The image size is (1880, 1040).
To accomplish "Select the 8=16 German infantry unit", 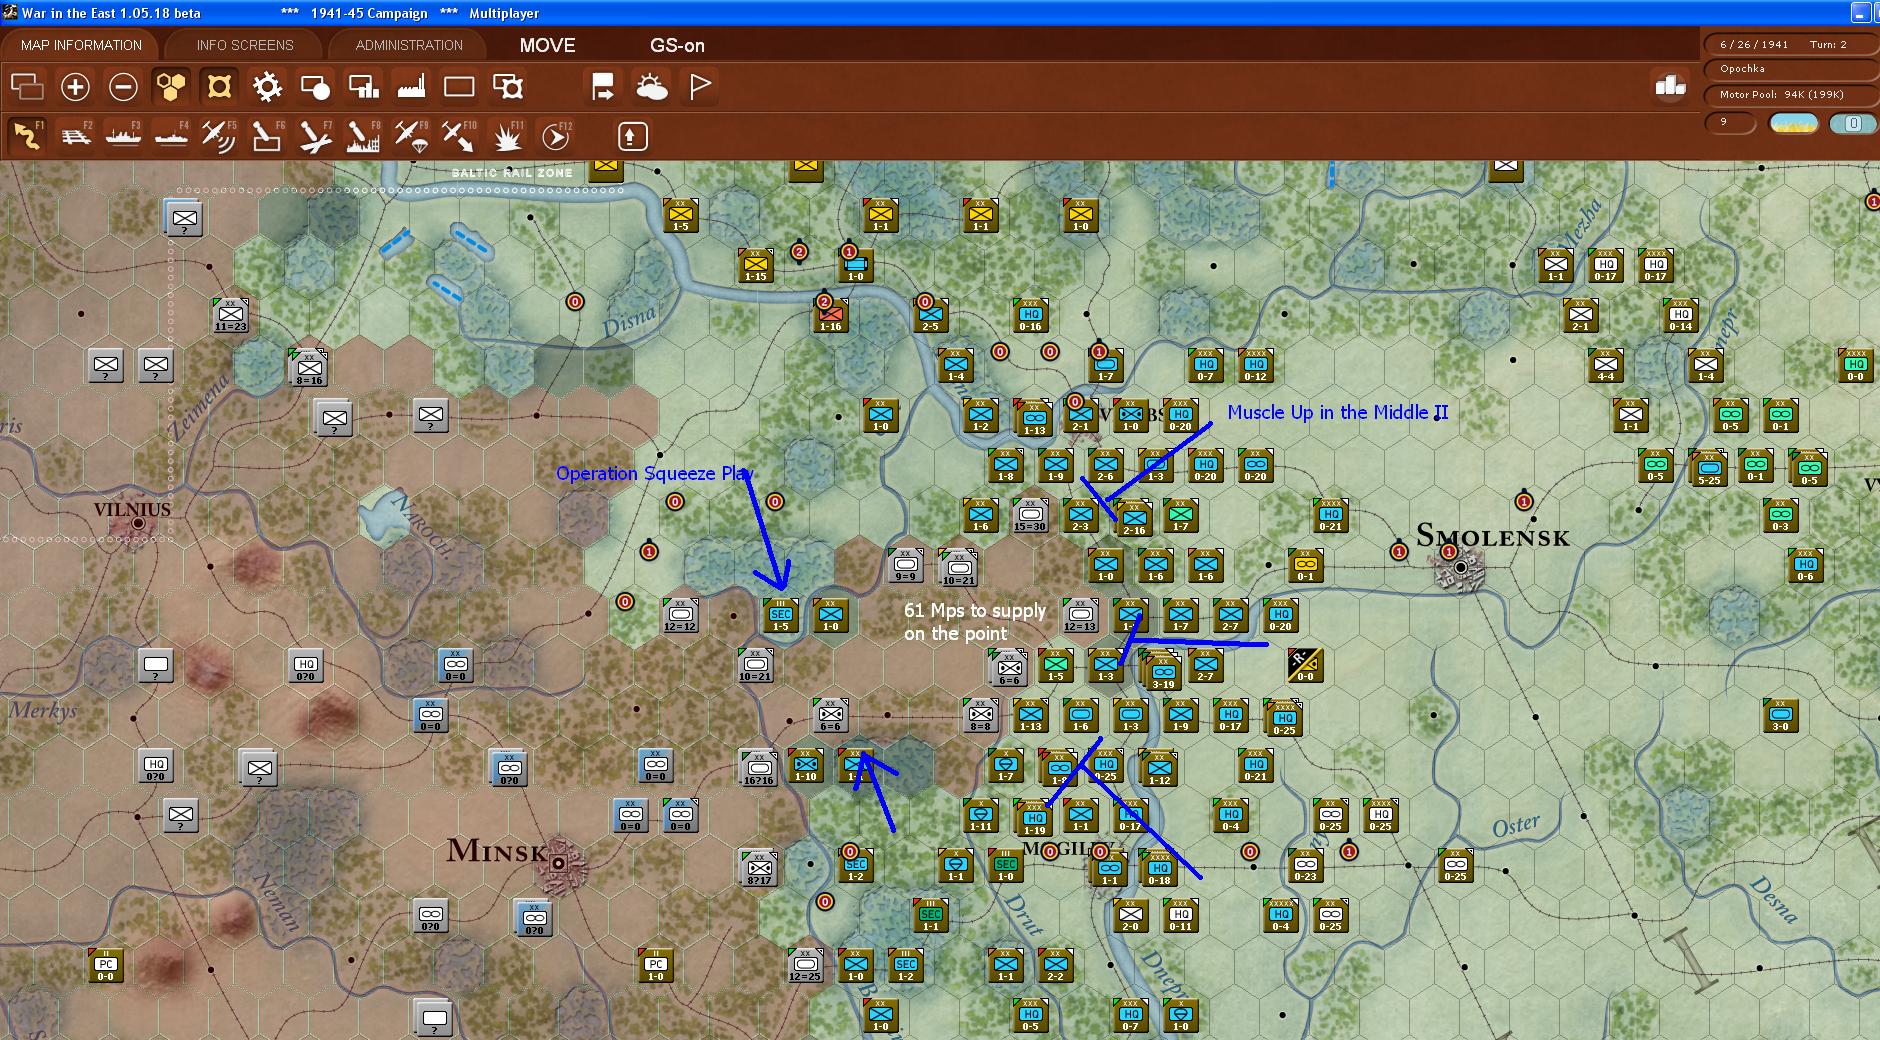I will [309, 368].
